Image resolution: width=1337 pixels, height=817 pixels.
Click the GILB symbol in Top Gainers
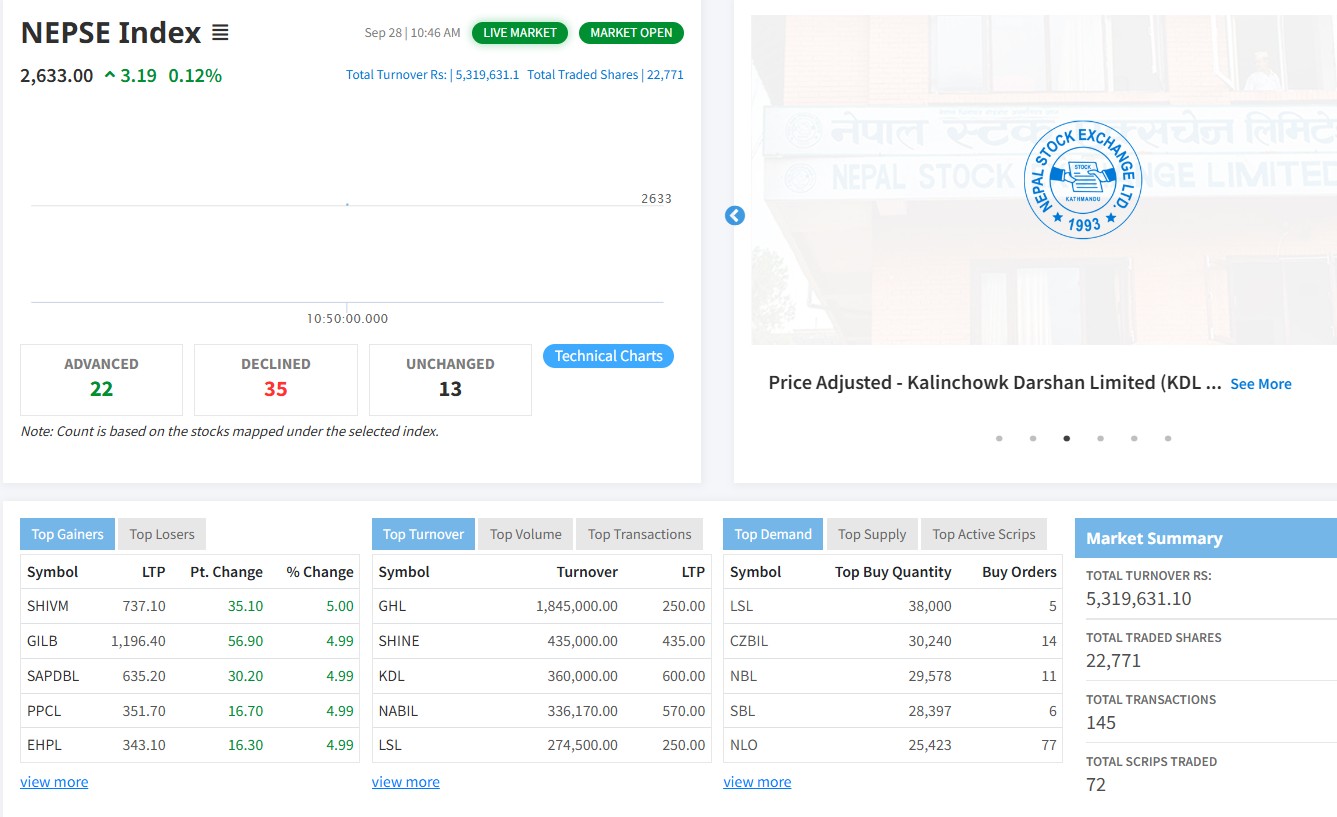pos(43,641)
